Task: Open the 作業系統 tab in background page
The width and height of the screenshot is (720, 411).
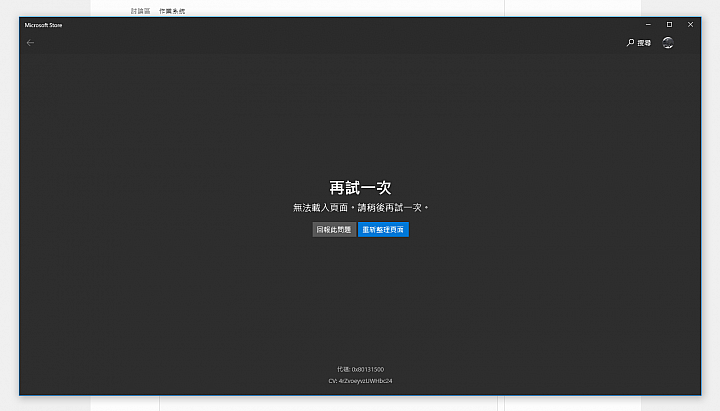Action: (172, 11)
